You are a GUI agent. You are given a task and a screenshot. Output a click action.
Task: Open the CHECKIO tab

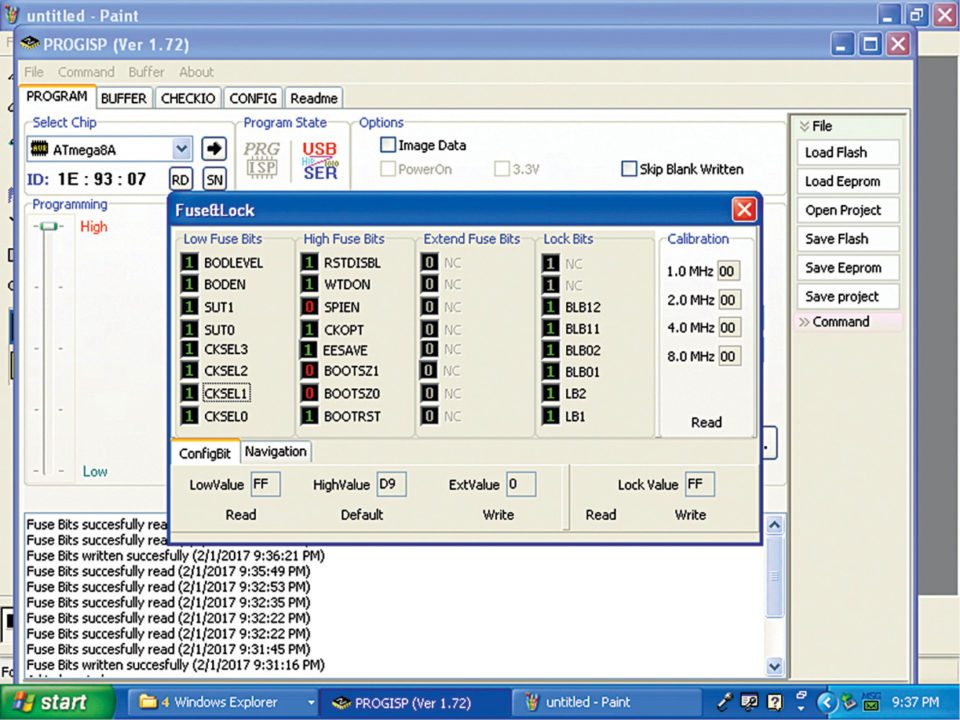[188, 98]
